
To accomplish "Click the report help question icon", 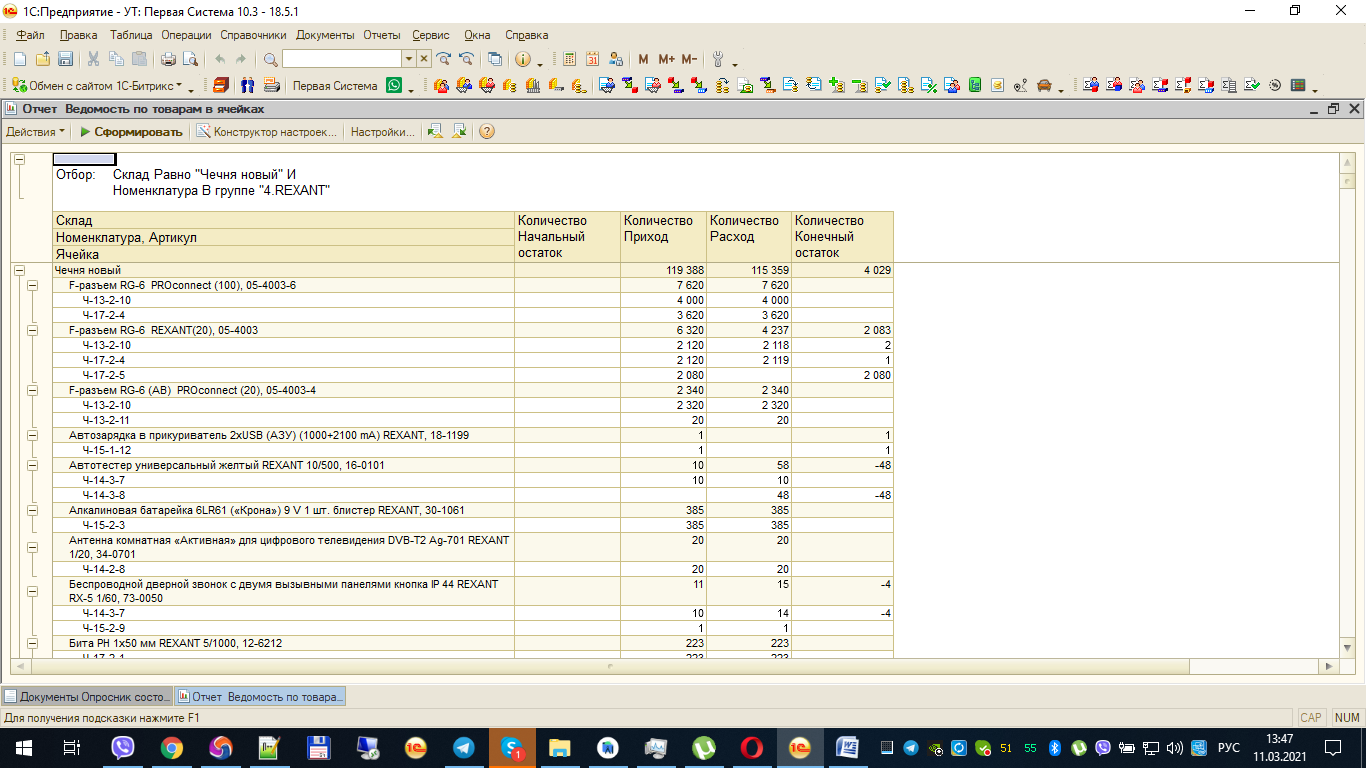I will 487,131.
